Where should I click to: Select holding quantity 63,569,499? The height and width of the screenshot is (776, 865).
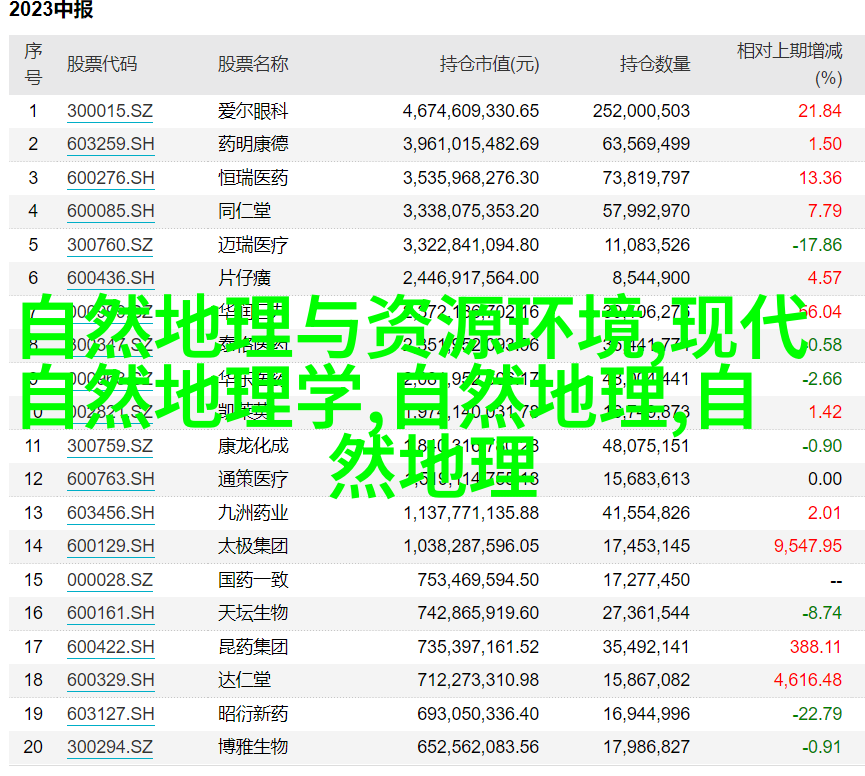(646, 145)
